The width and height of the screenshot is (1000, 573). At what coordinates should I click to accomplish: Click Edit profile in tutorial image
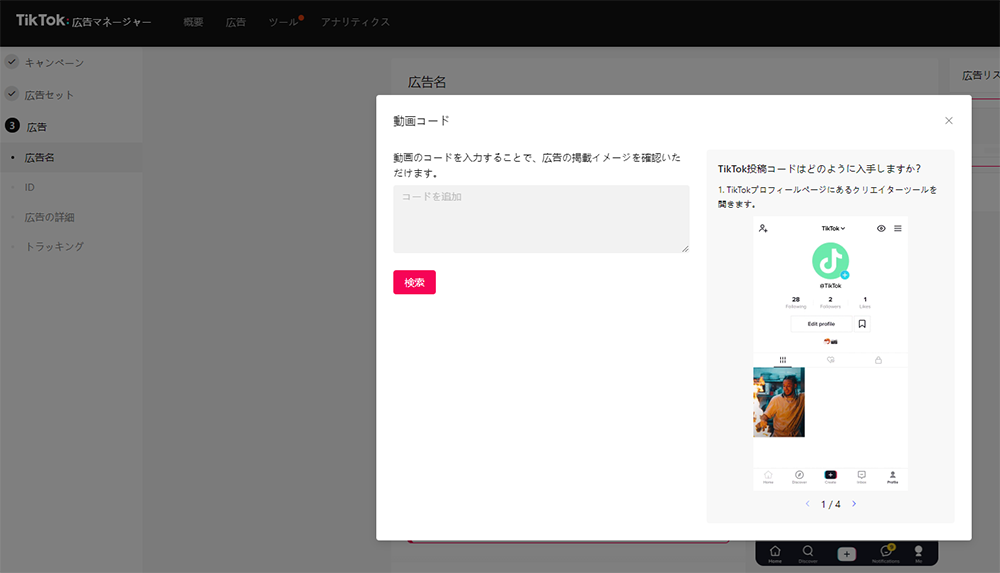click(821, 324)
